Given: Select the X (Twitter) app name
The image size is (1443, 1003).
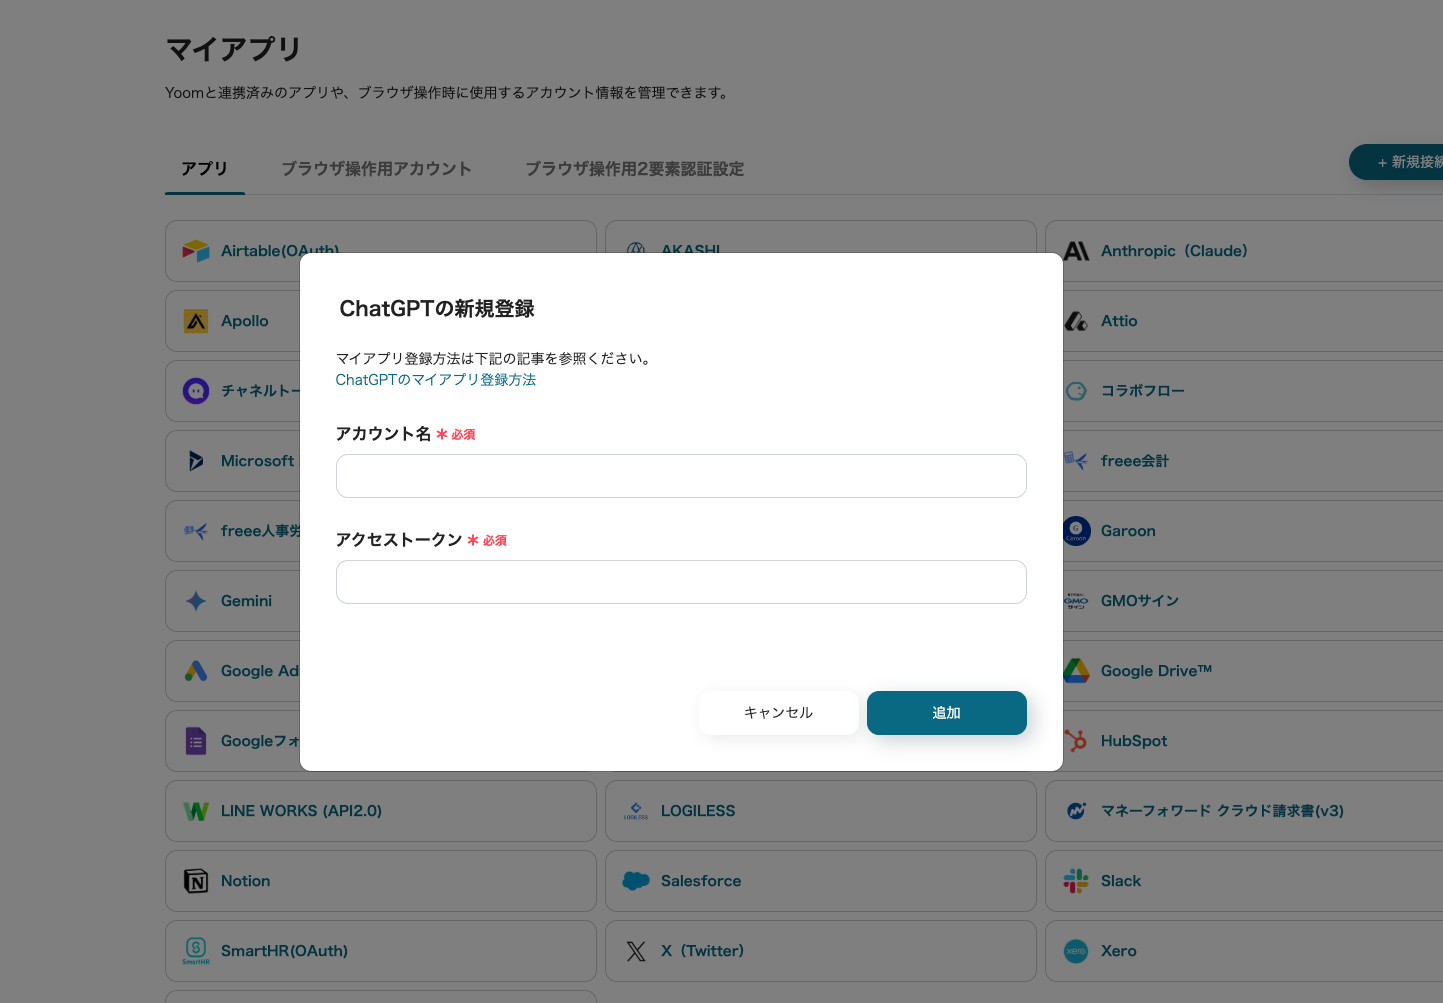Looking at the screenshot, I should click(702, 951).
